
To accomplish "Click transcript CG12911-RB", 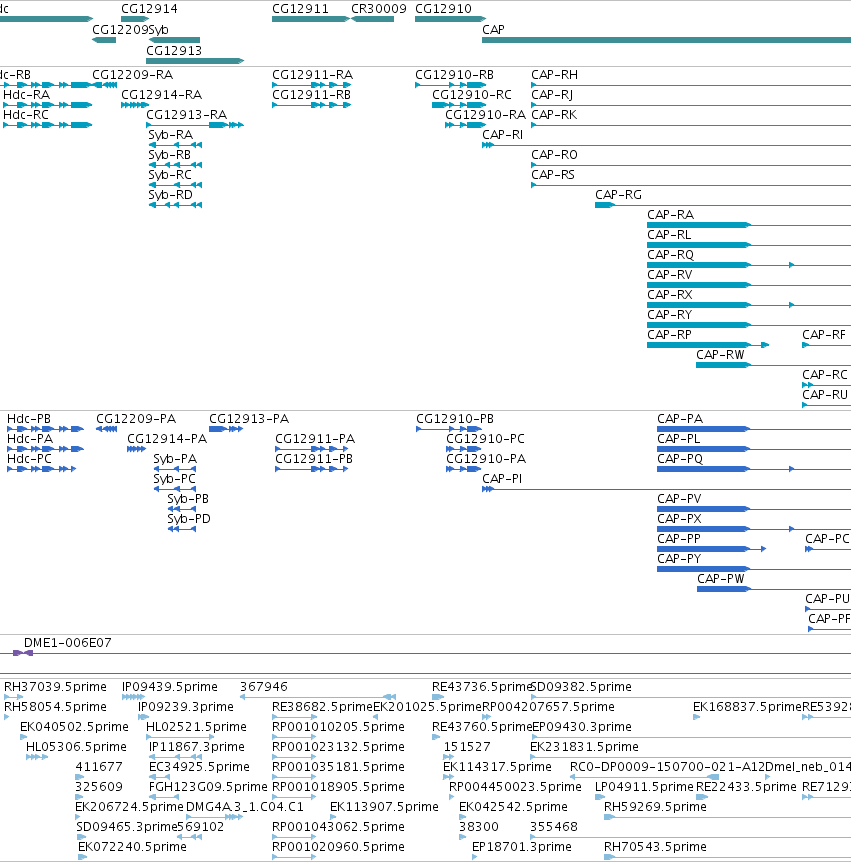I will 312,105.
